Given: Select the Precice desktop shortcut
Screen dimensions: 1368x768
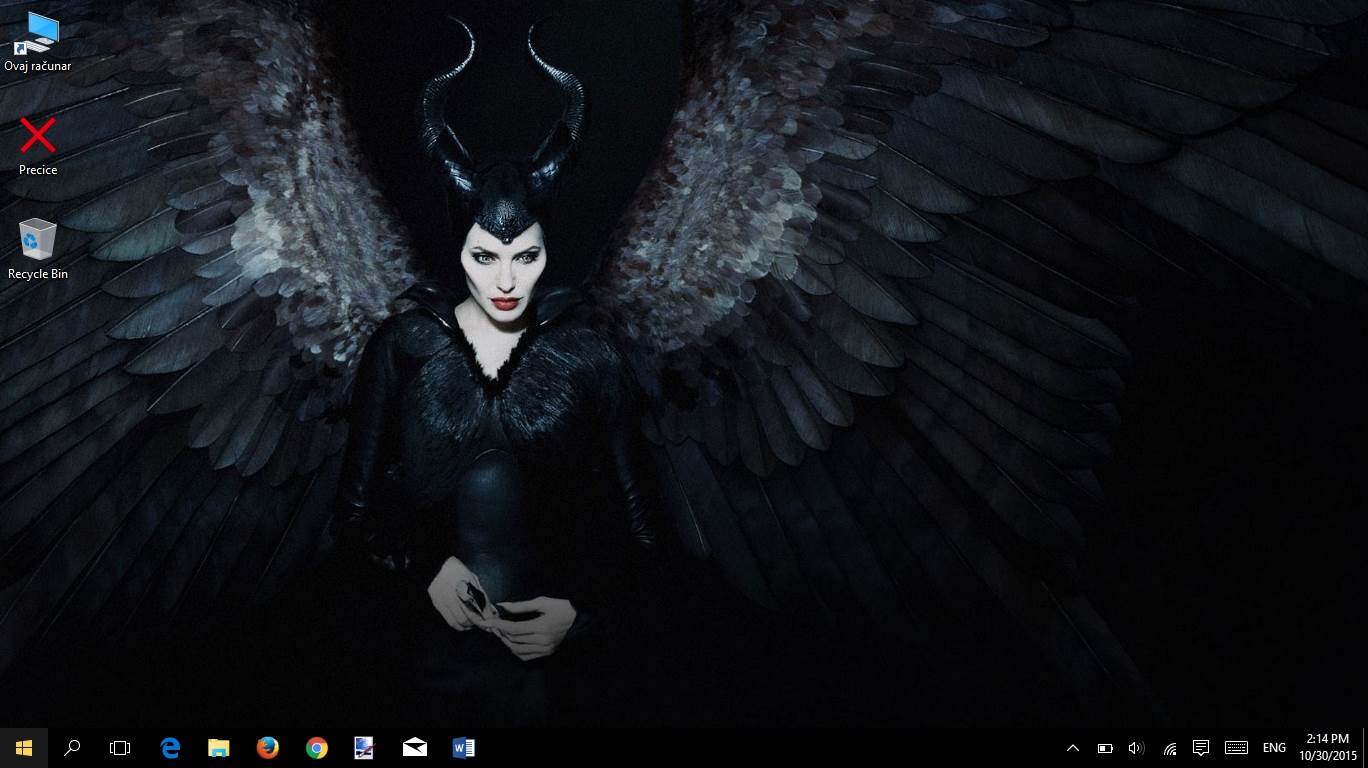Looking at the screenshot, I should pyautogui.click(x=38, y=146).
